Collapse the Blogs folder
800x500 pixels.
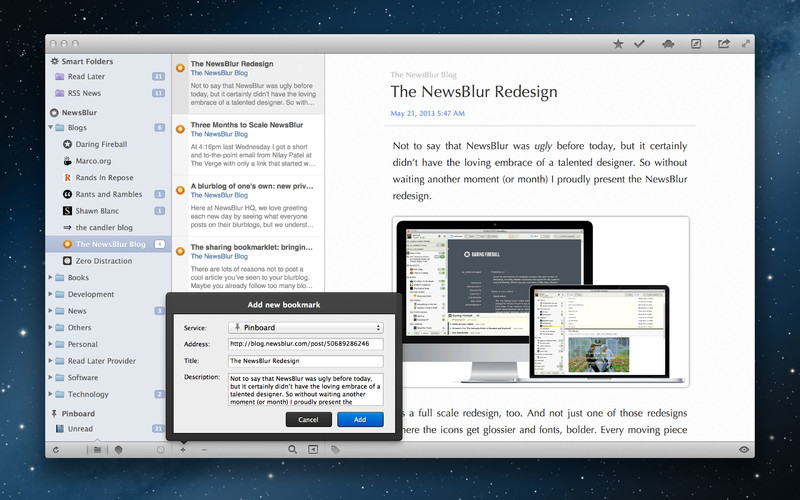click(51, 128)
